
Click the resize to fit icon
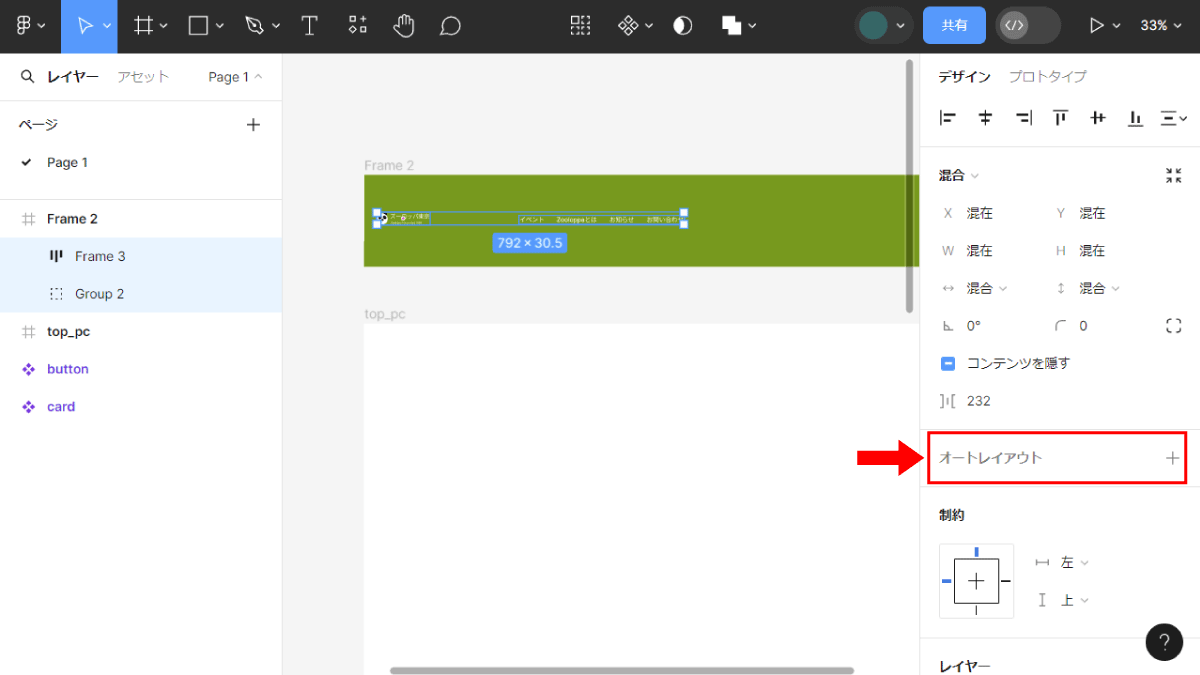click(1174, 176)
